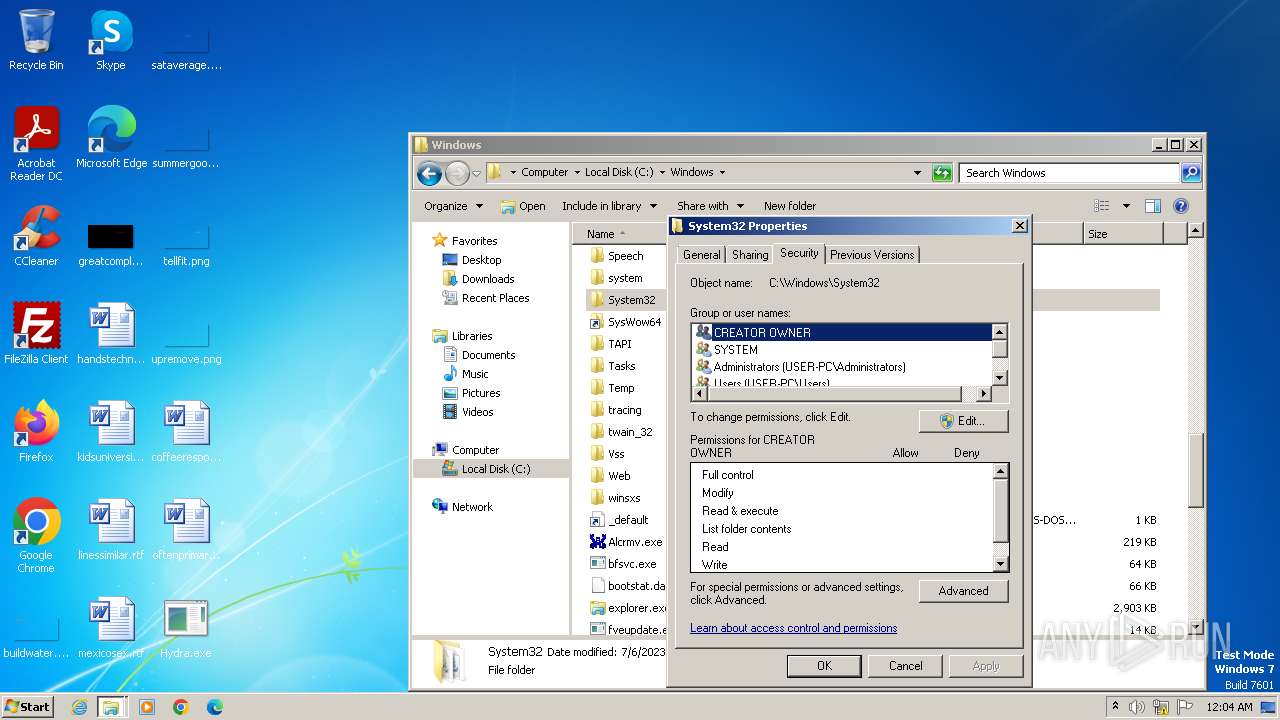
Task: Switch to the Sharing tab
Action: (x=750, y=255)
